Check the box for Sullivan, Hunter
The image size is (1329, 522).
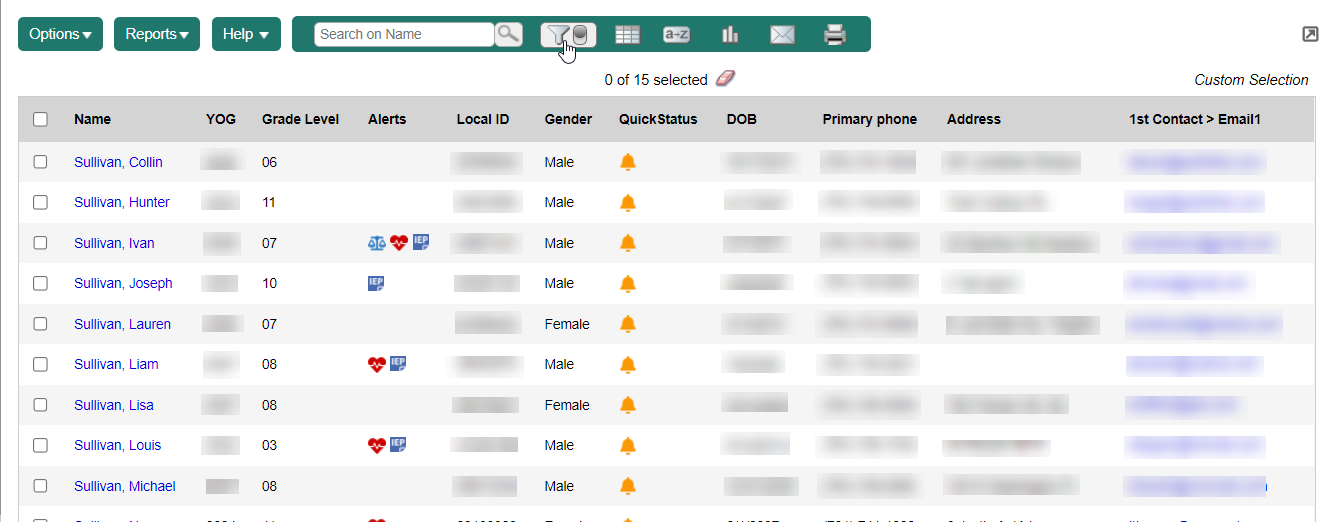40,202
